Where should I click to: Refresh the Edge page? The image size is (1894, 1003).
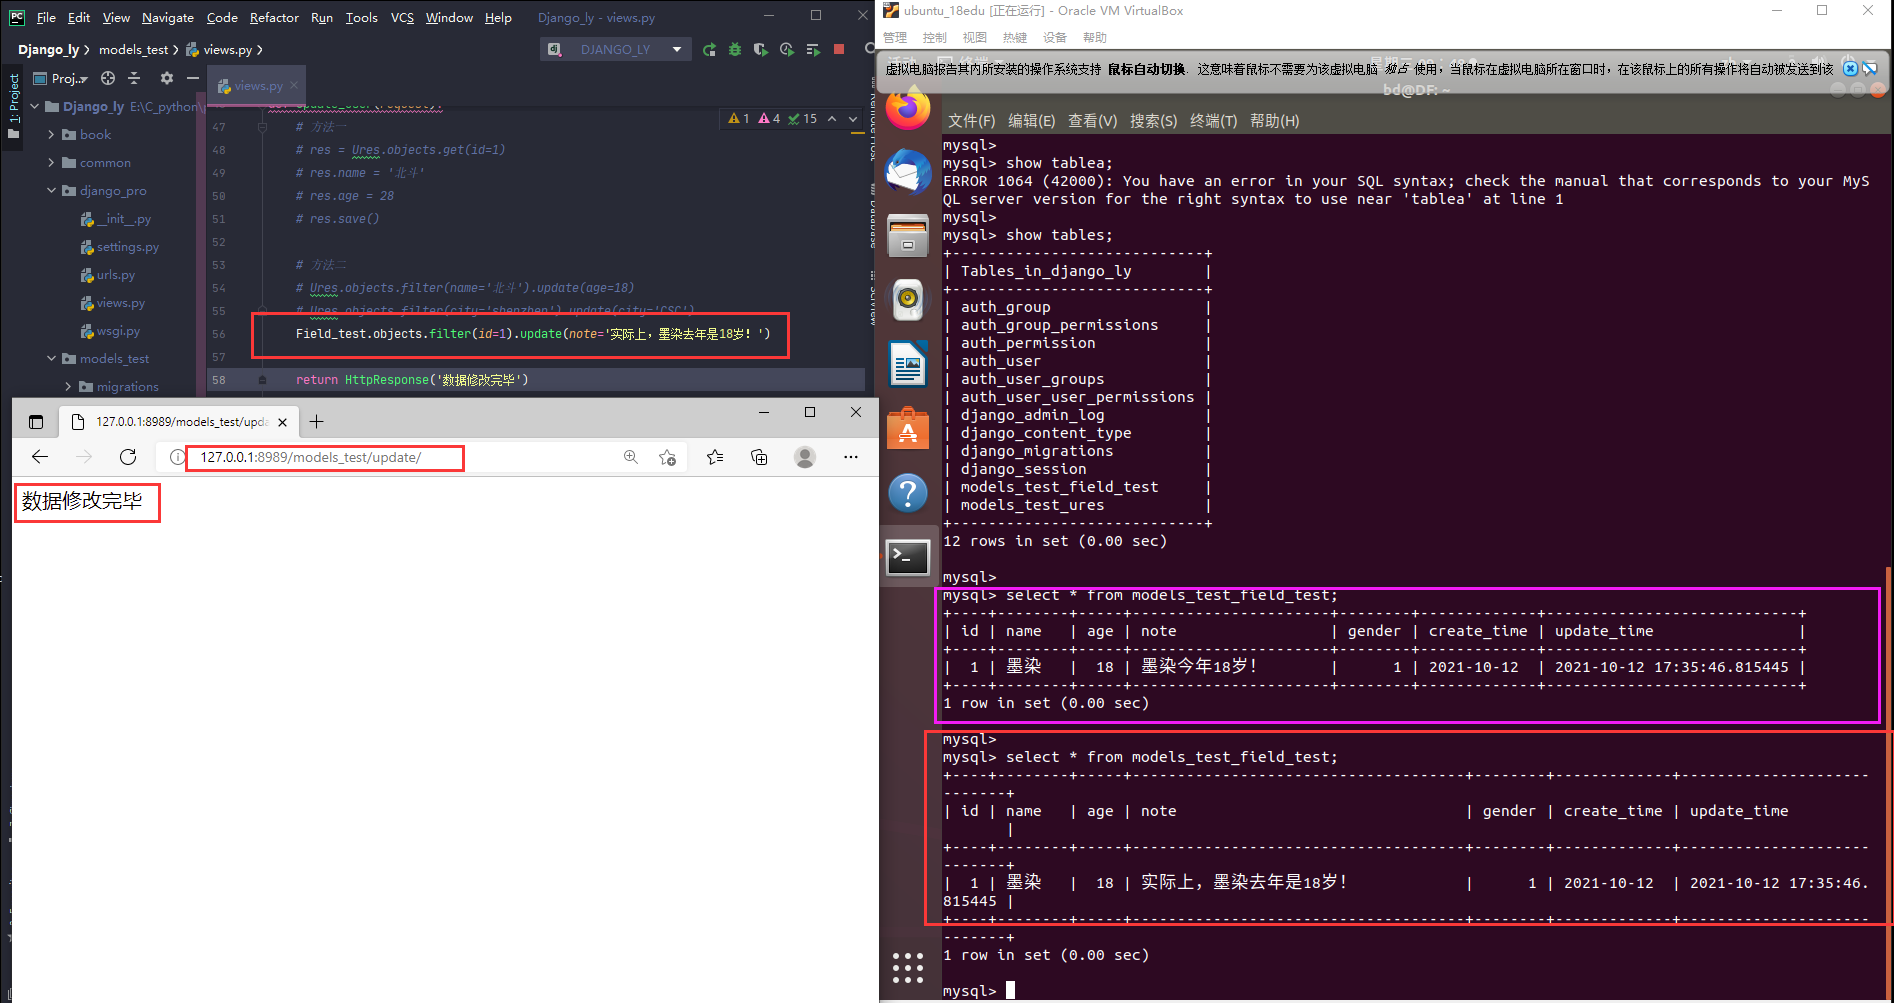[x=128, y=457]
